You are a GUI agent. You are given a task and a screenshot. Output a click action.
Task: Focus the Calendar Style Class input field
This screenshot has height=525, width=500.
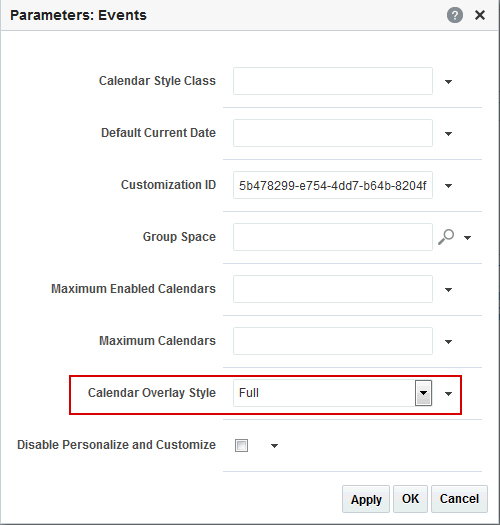pos(333,81)
